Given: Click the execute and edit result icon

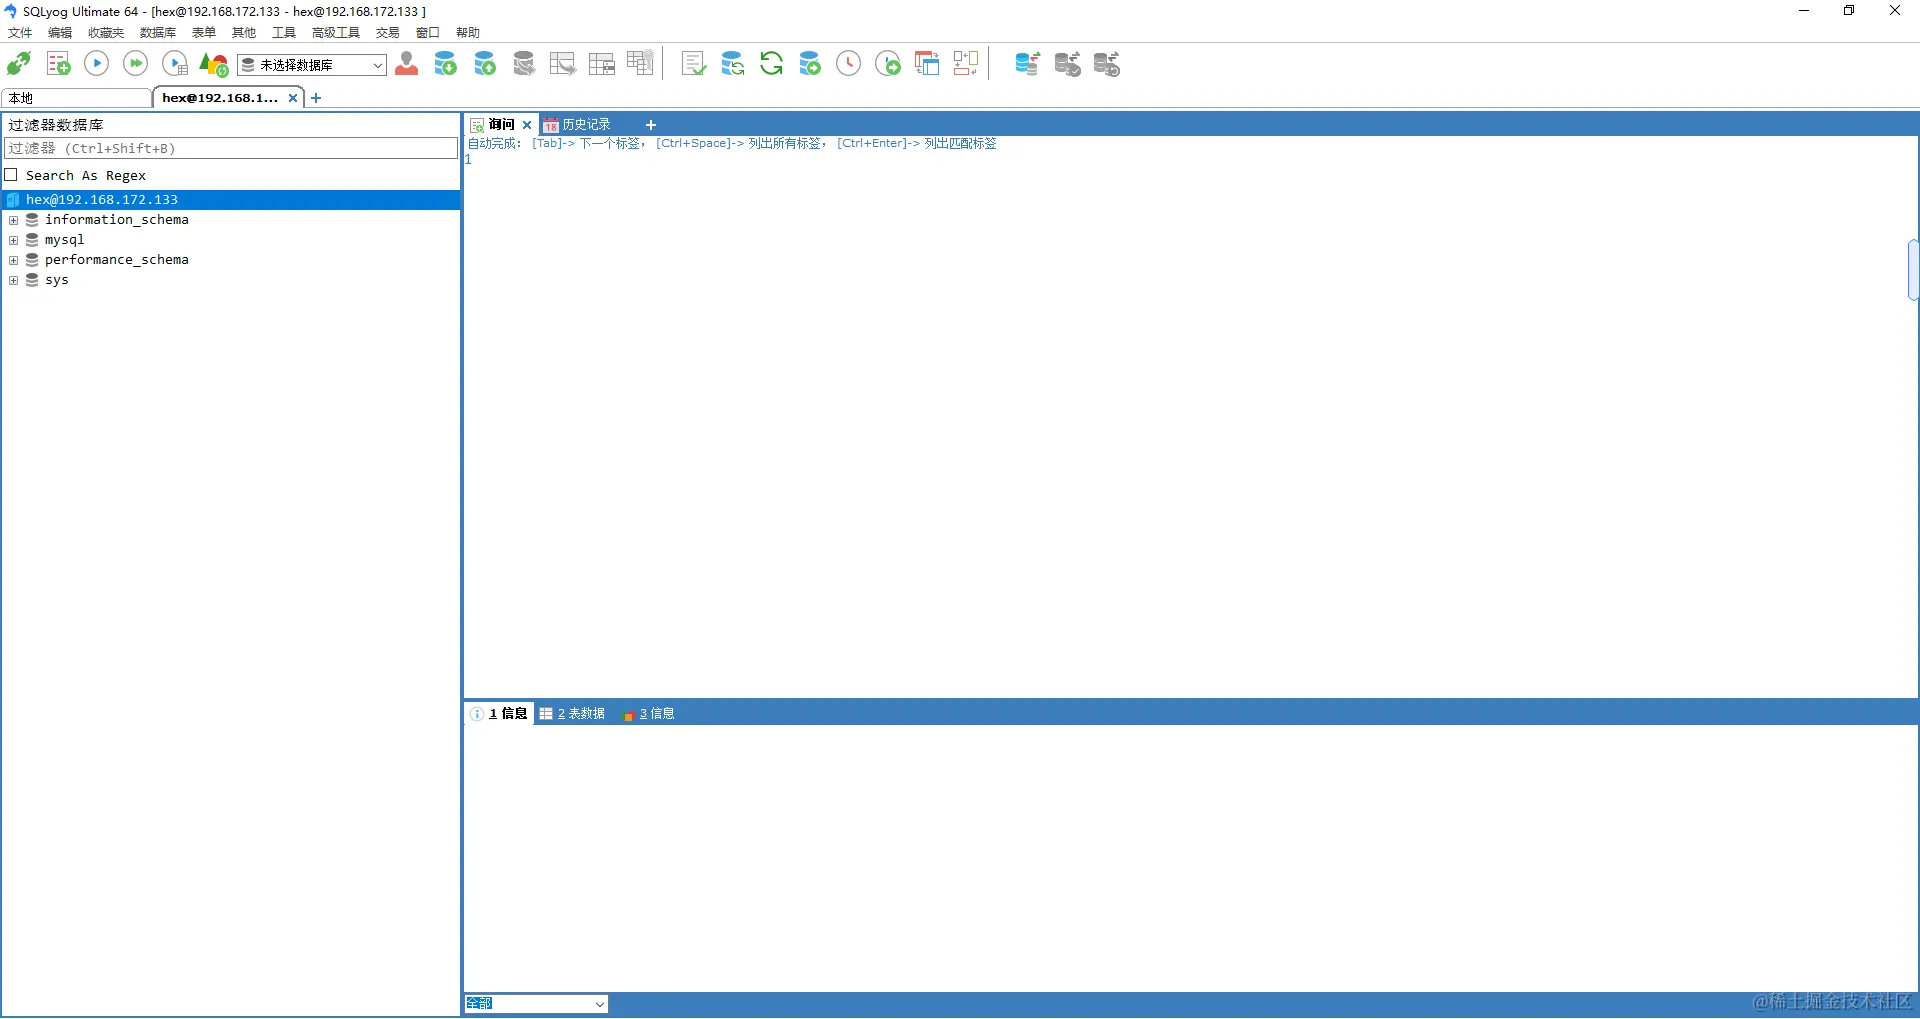Looking at the screenshot, I should pyautogui.click(x=175, y=64).
